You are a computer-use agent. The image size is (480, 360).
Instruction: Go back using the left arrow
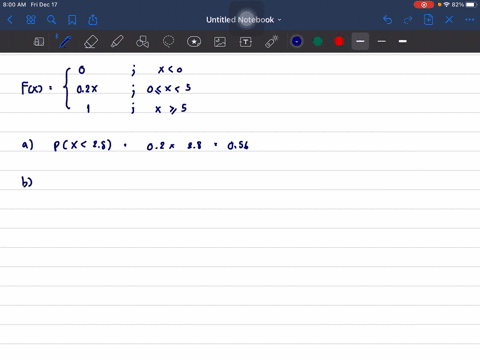pos(10,20)
